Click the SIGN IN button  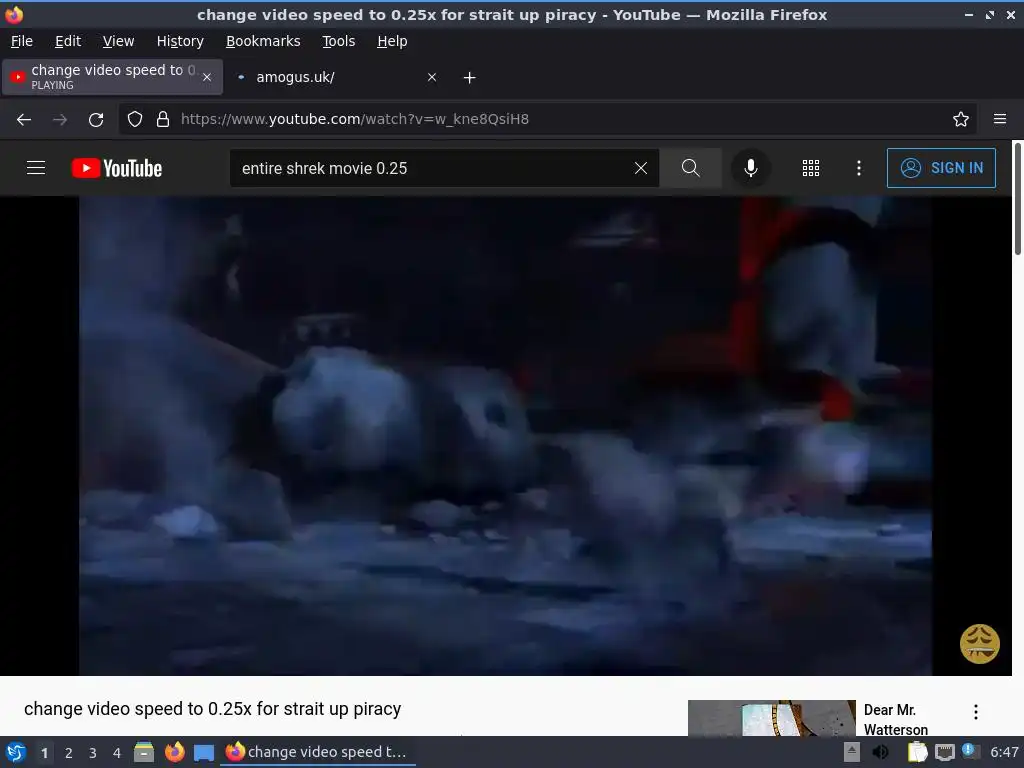(941, 168)
